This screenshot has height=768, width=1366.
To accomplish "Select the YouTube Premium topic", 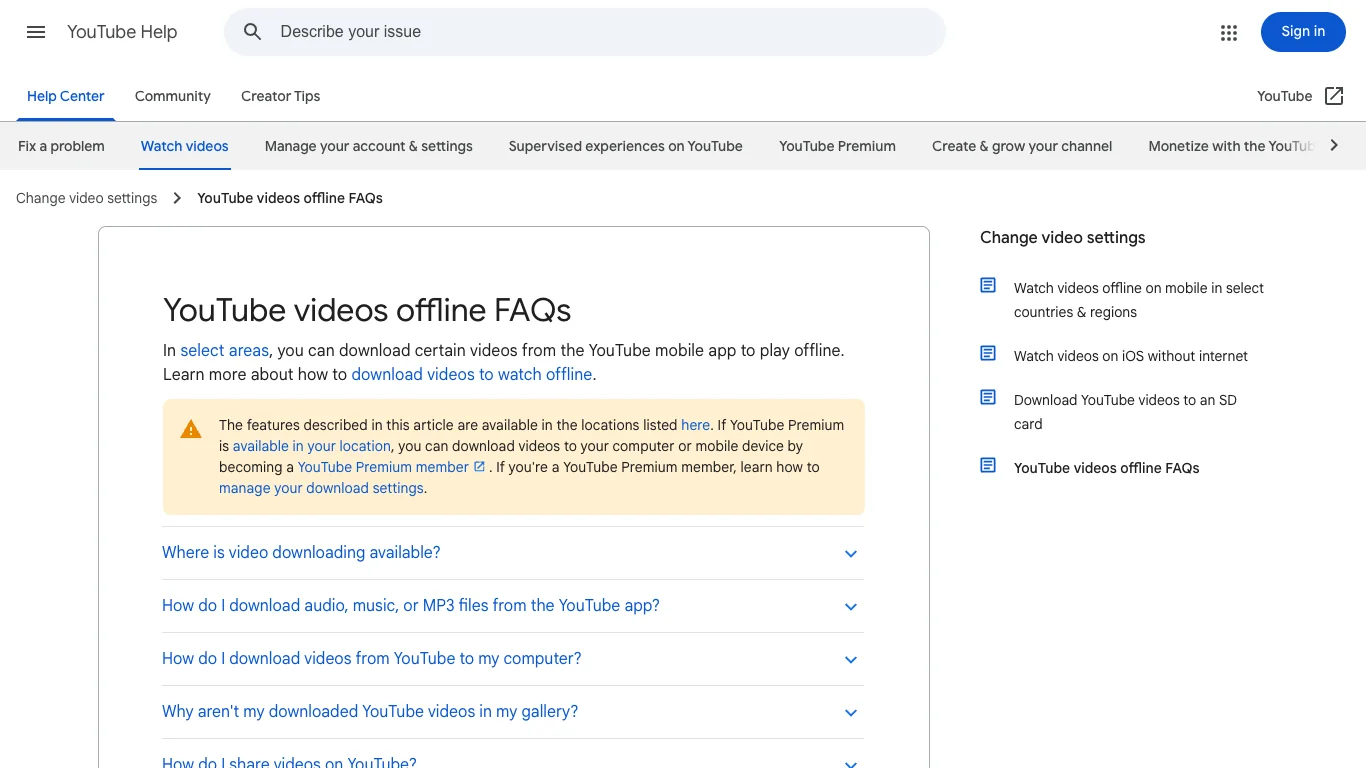I will pyautogui.click(x=838, y=146).
